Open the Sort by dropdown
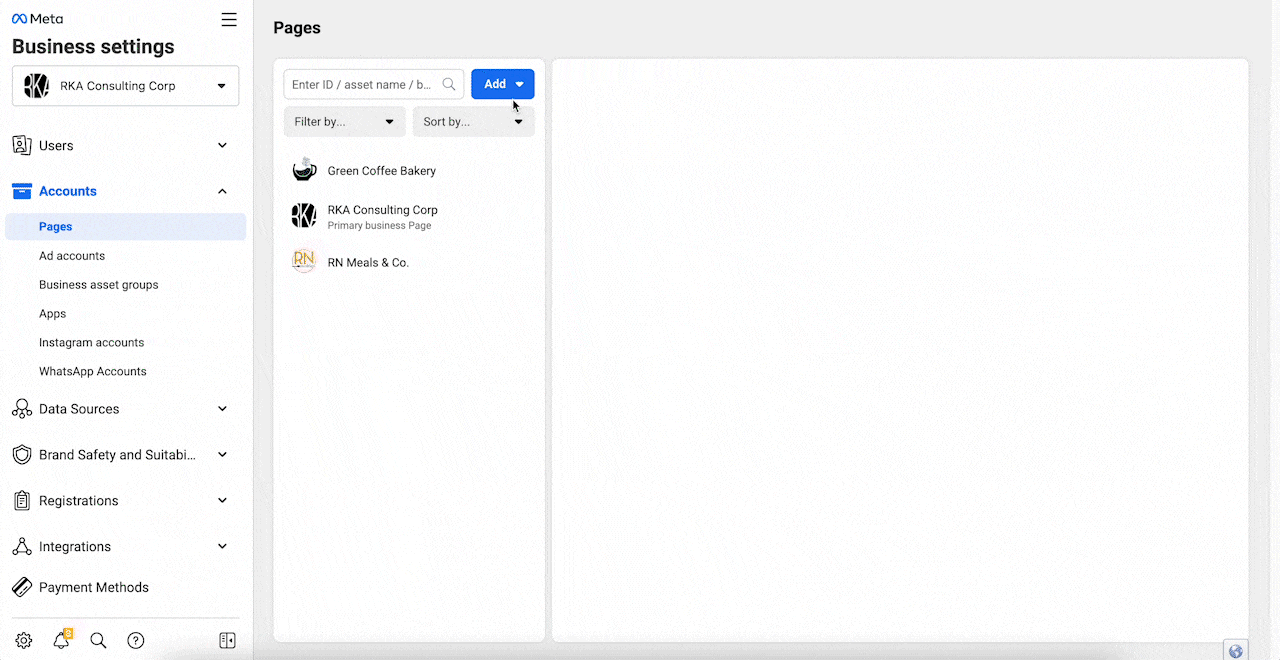 click(x=473, y=122)
